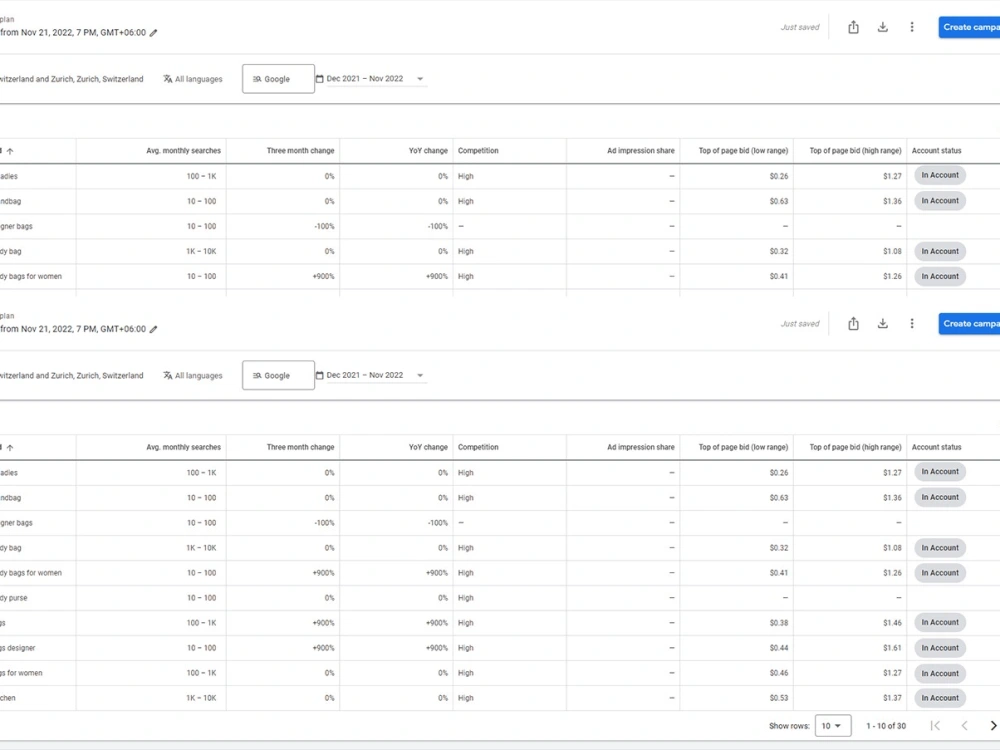Screen dimensions: 1000x750
Task: Click the Account status header in the upper table
Action: click(936, 151)
